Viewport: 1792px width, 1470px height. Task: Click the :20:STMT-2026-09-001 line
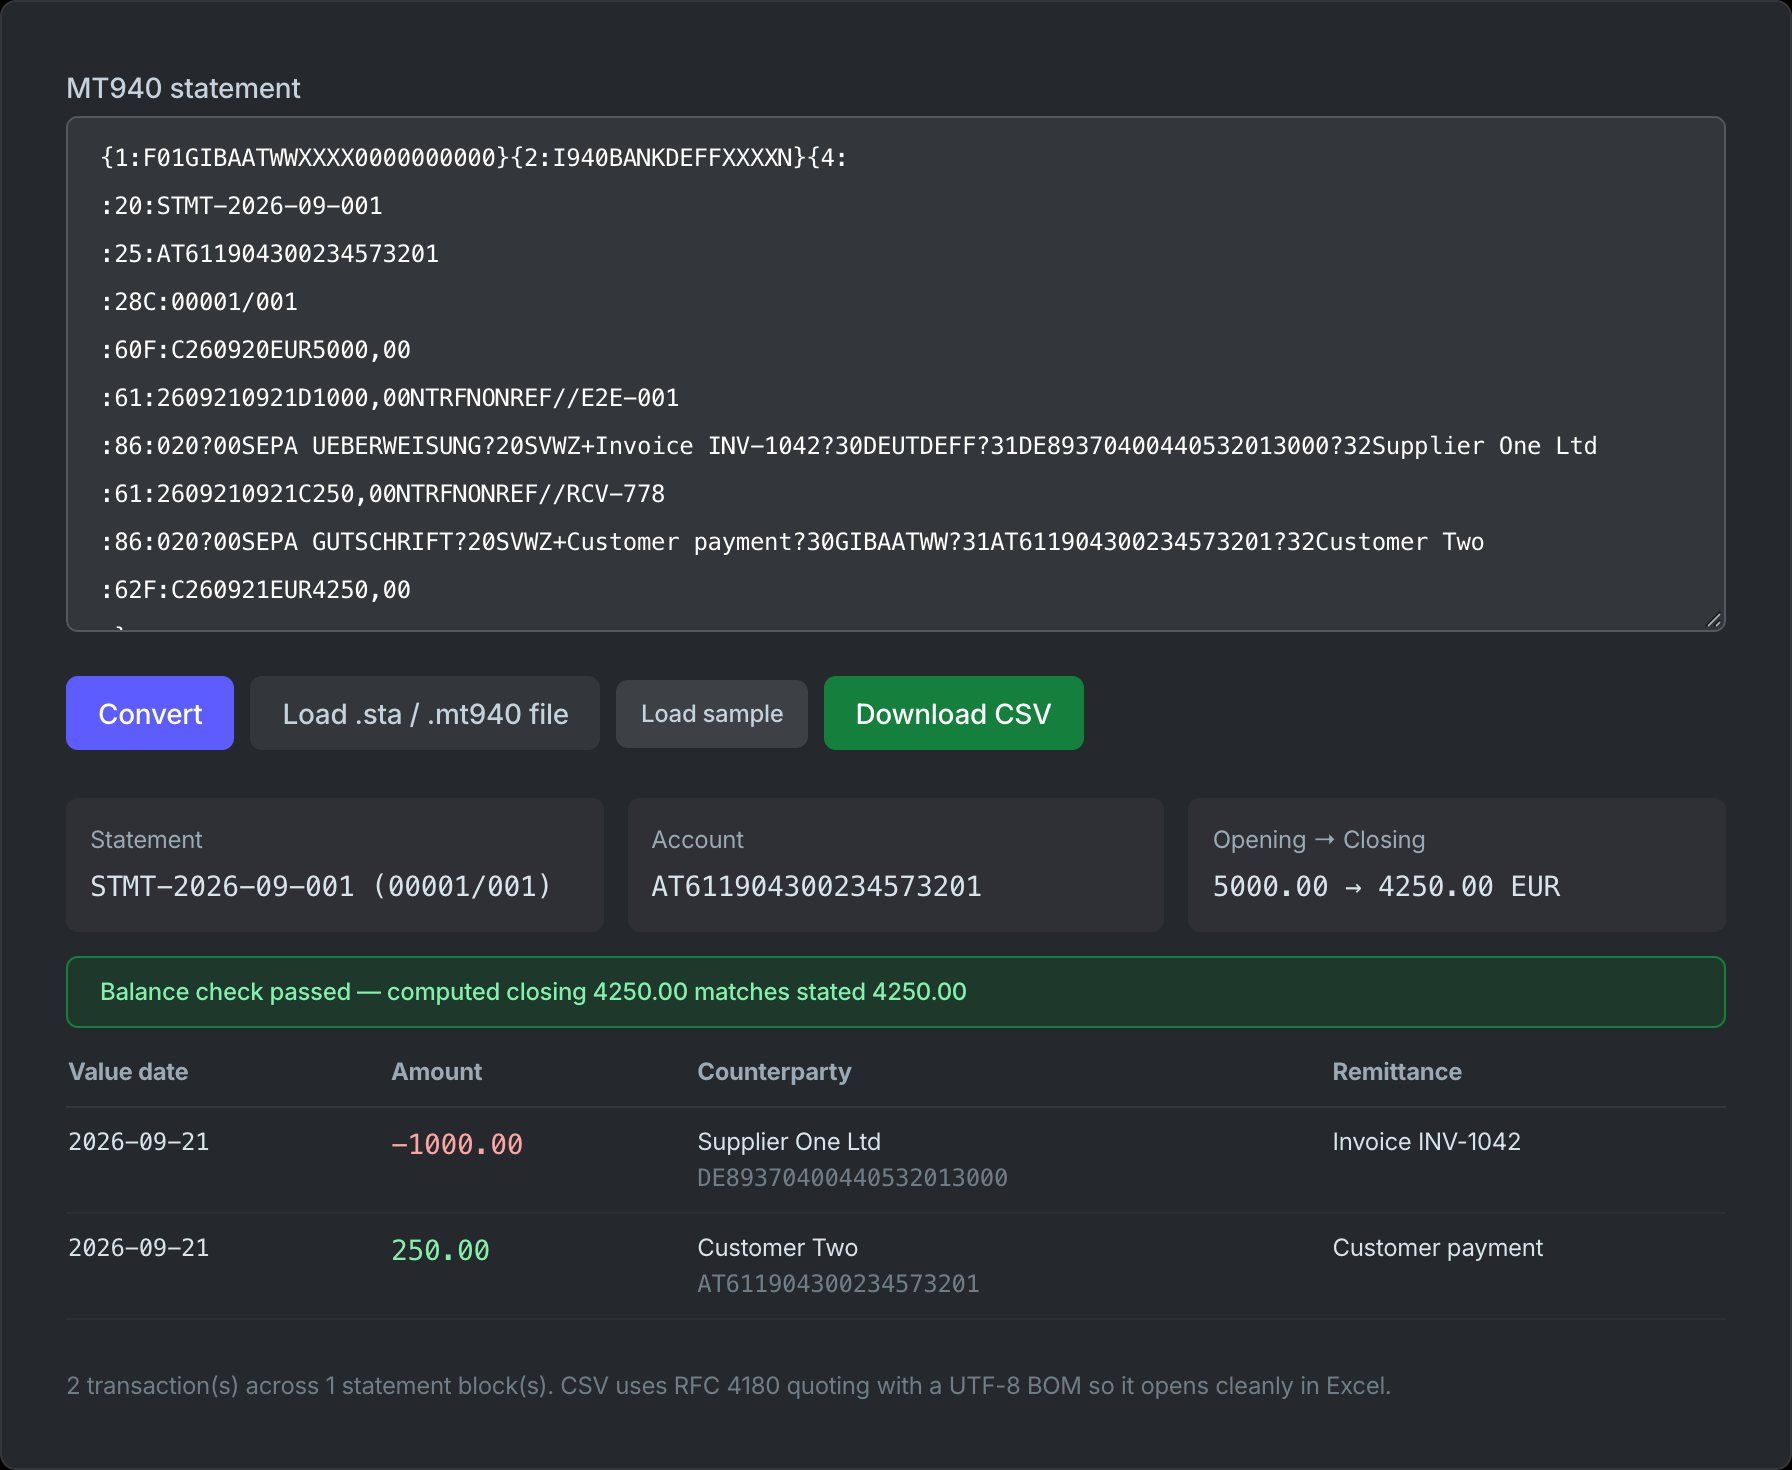[x=242, y=206]
